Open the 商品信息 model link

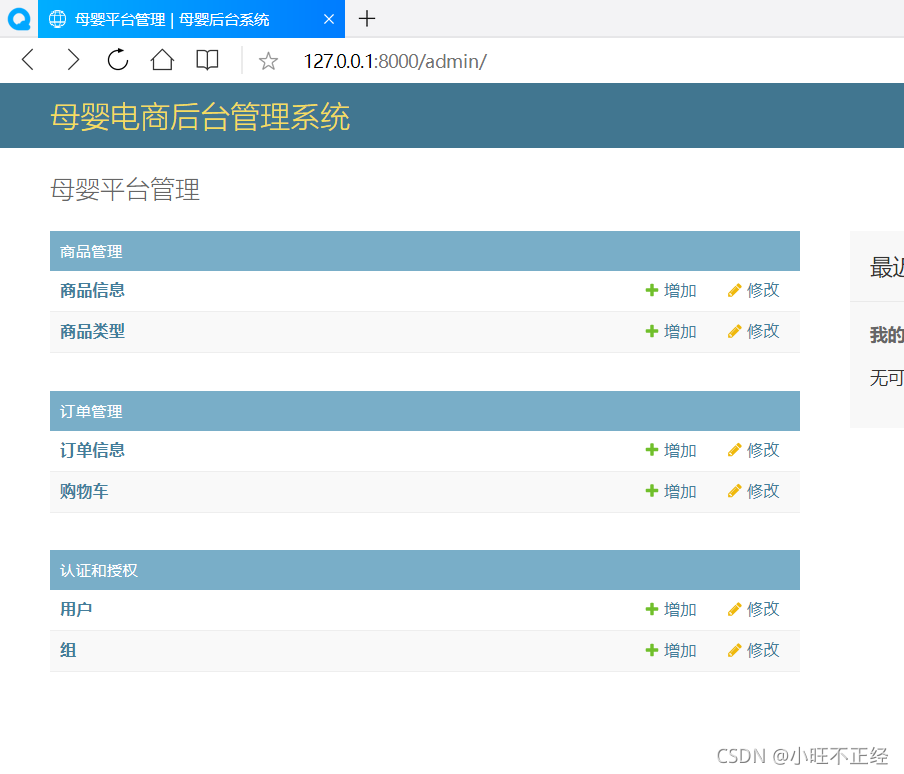(92, 290)
